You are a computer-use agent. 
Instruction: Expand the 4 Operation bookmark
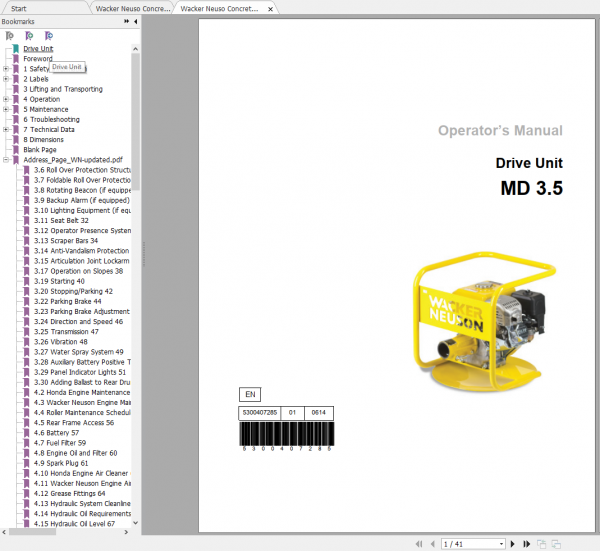tap(6, 99)
